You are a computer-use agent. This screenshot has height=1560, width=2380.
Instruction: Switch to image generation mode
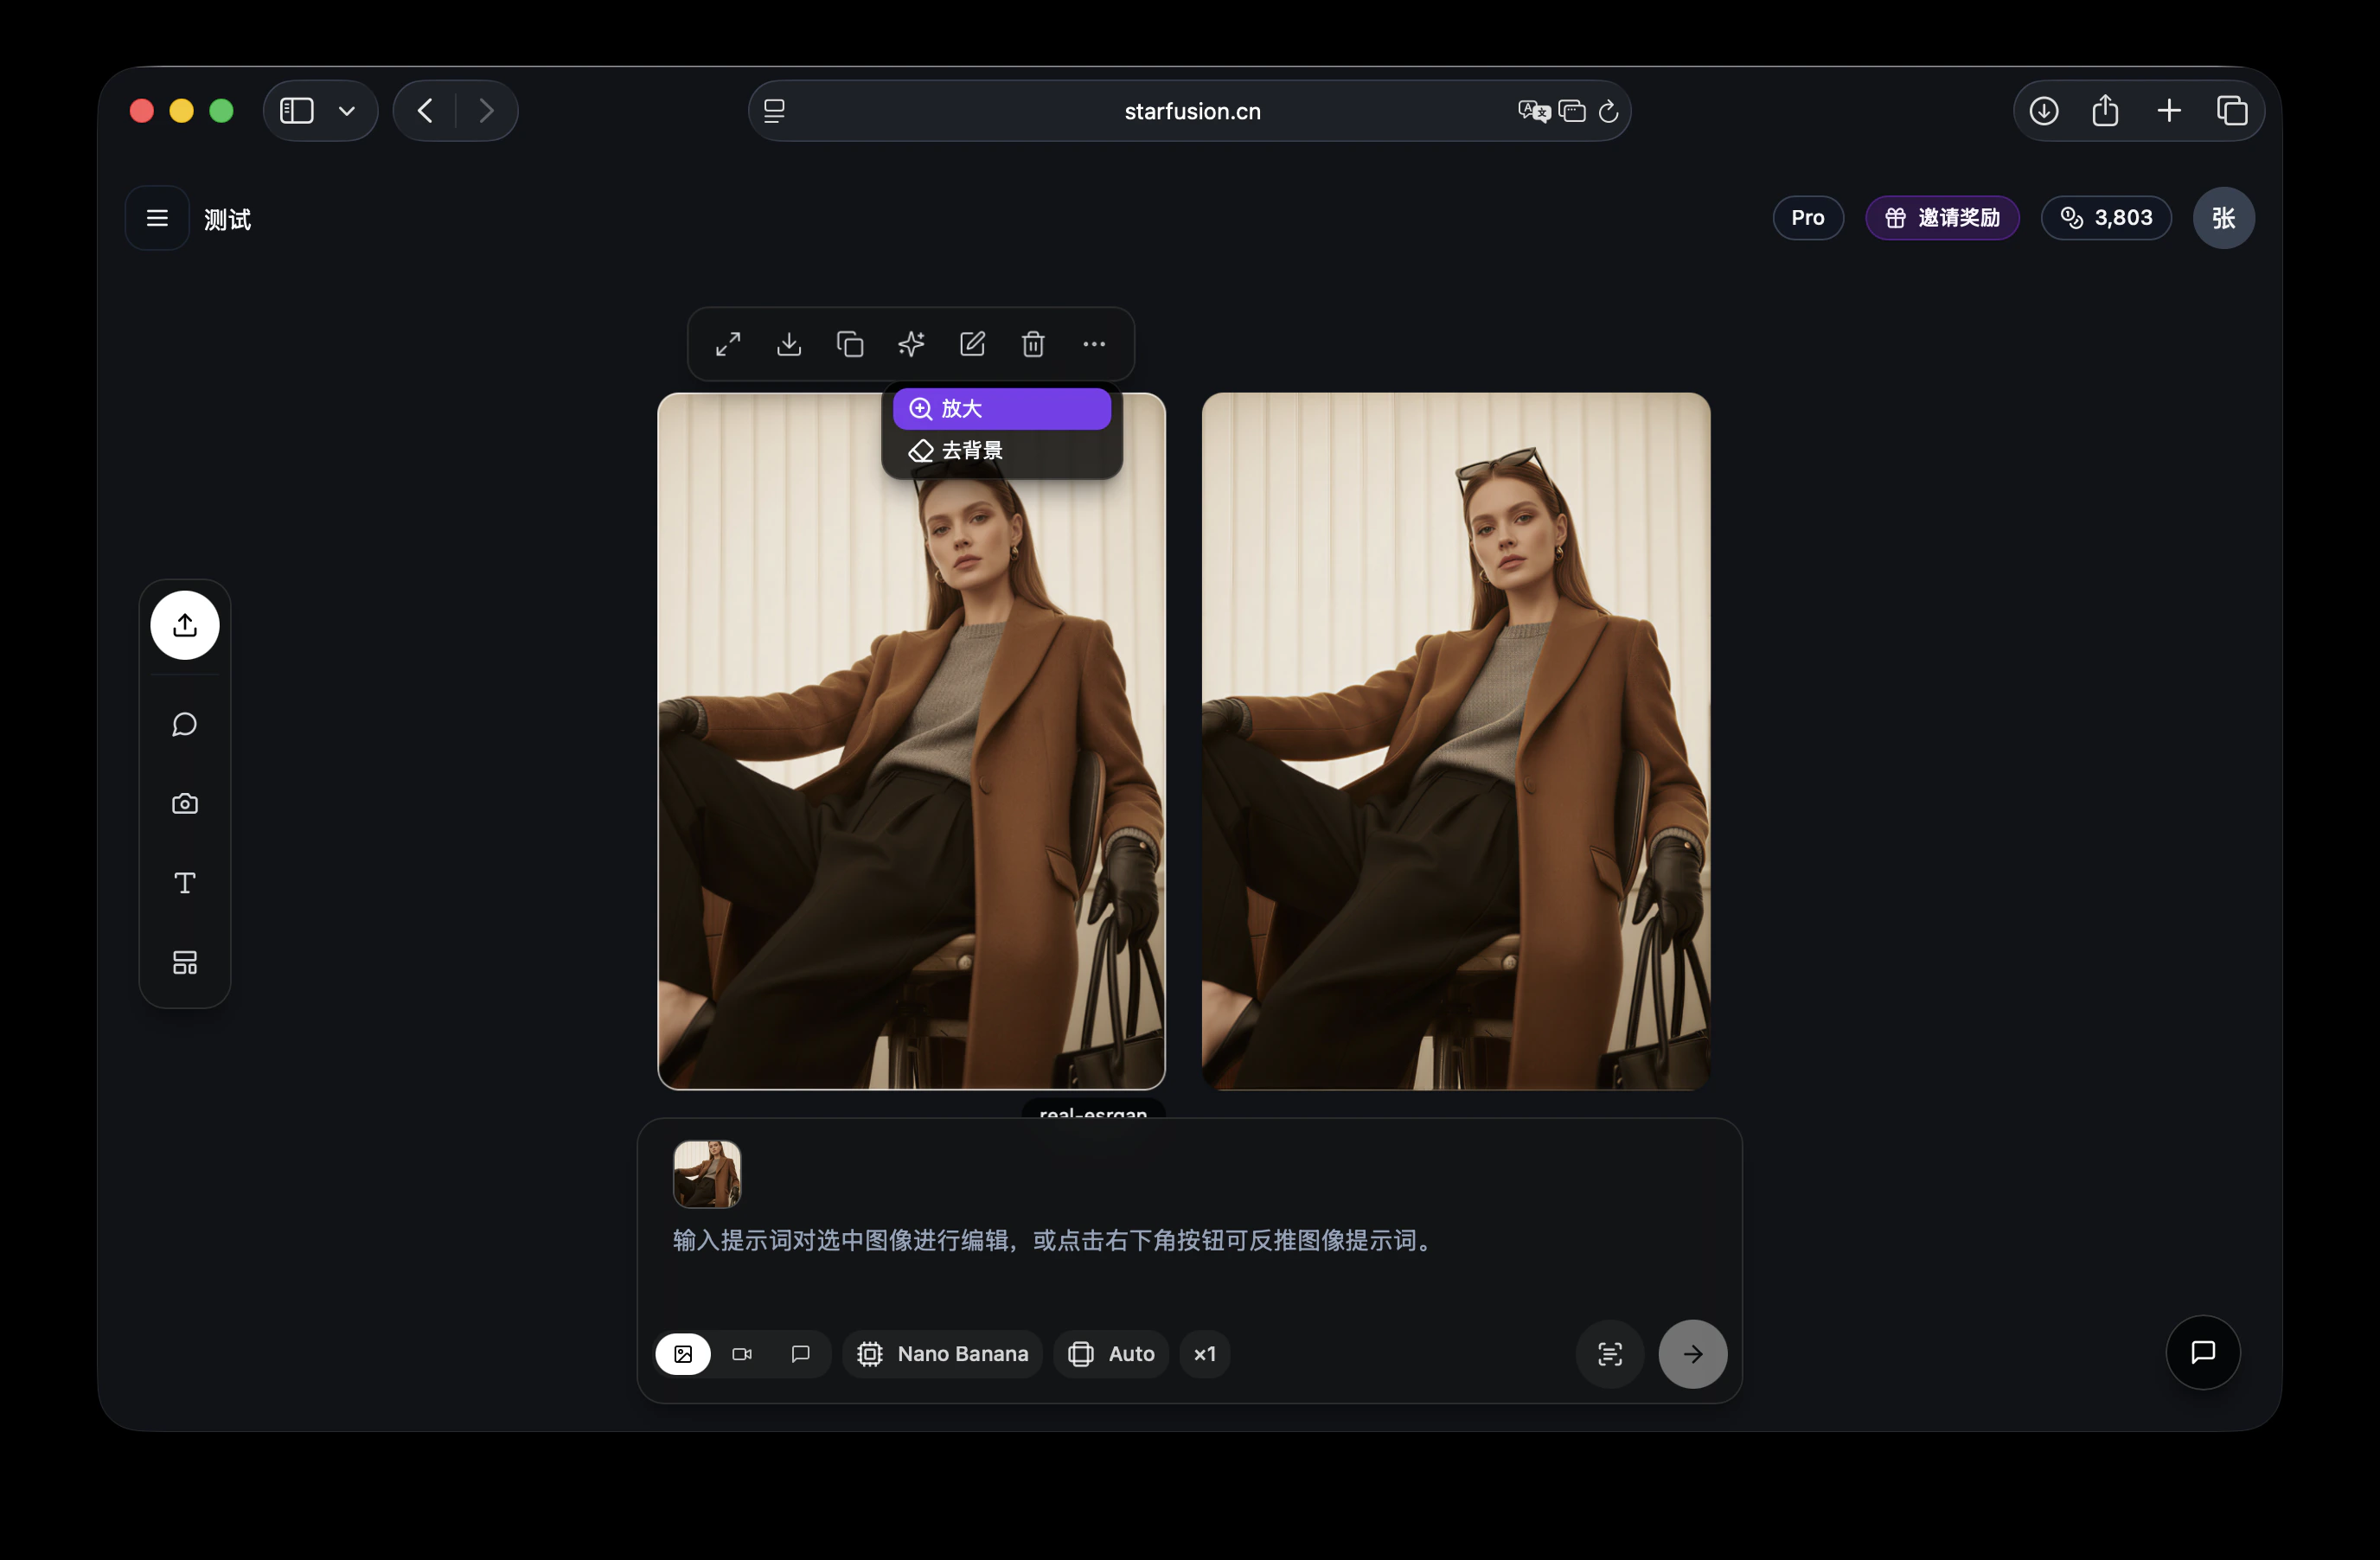click(x=683, y=1354)
